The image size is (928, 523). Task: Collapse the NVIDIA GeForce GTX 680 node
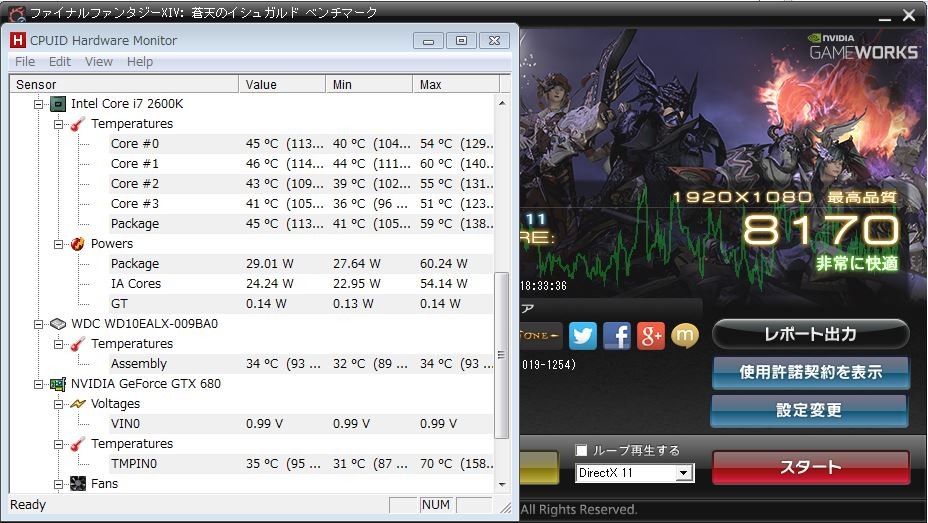point(38,384)
